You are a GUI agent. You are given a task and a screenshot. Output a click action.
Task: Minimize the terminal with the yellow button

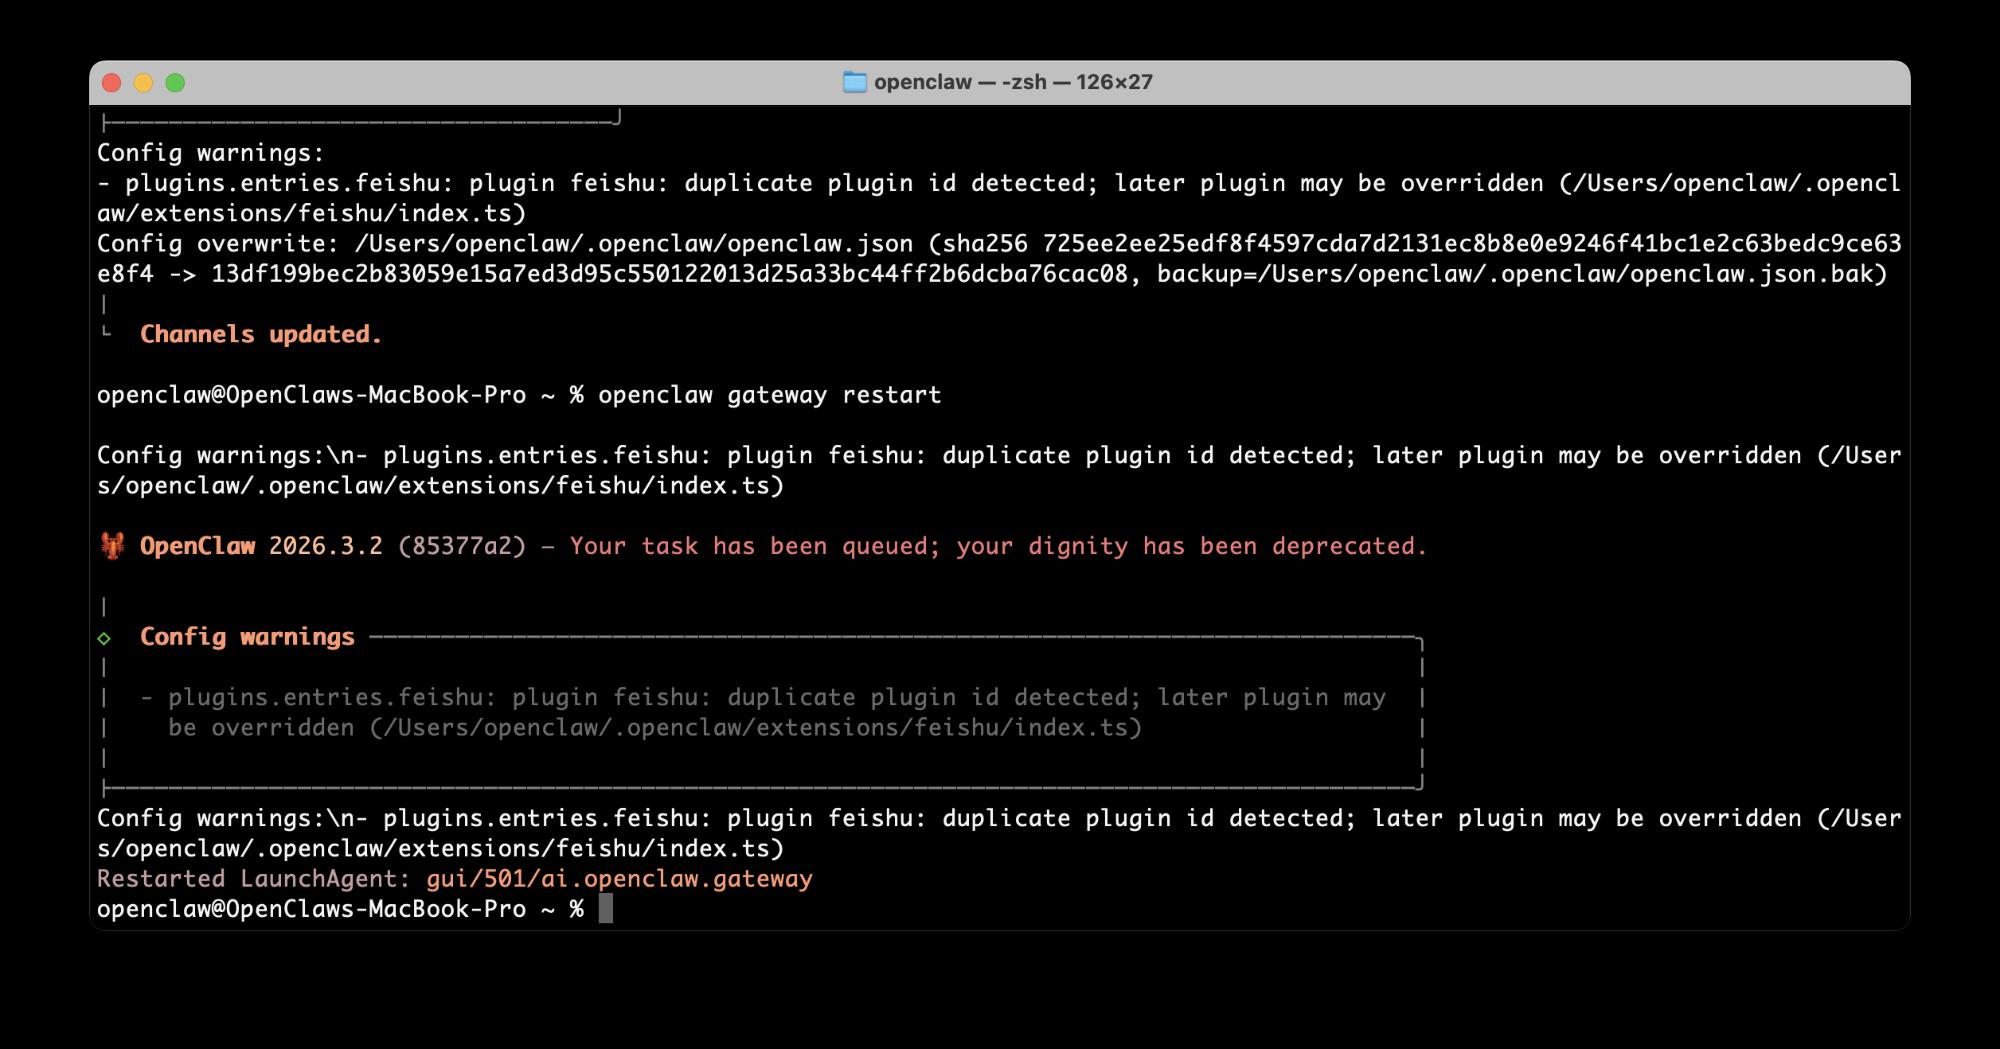coord(143,83)
